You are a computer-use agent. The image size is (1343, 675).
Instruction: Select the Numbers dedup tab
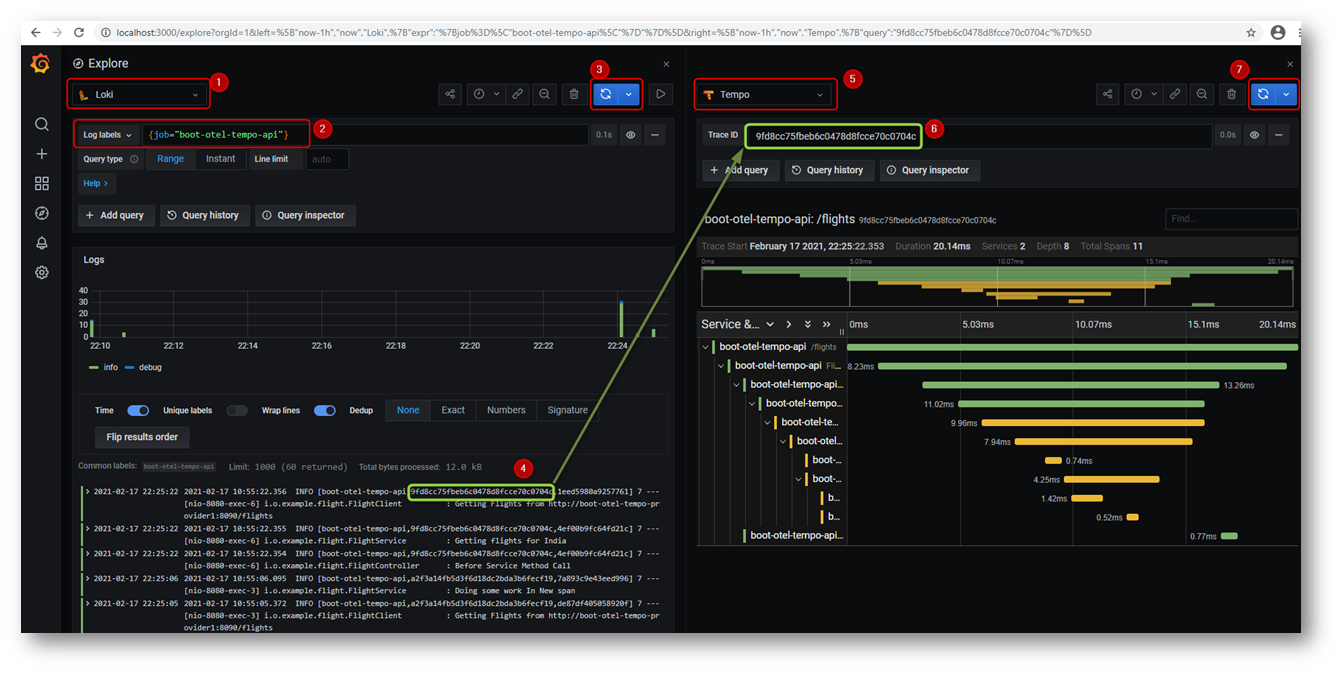[506, 410]
